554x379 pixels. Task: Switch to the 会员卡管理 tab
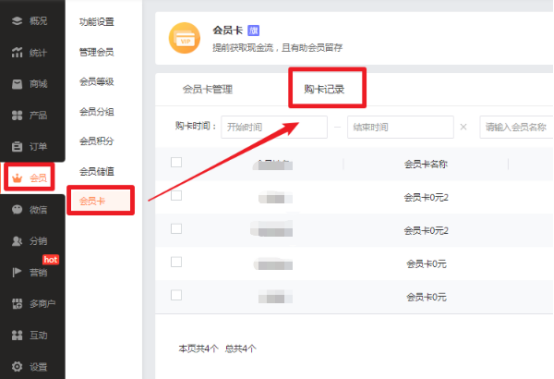[x=207, y=89]
